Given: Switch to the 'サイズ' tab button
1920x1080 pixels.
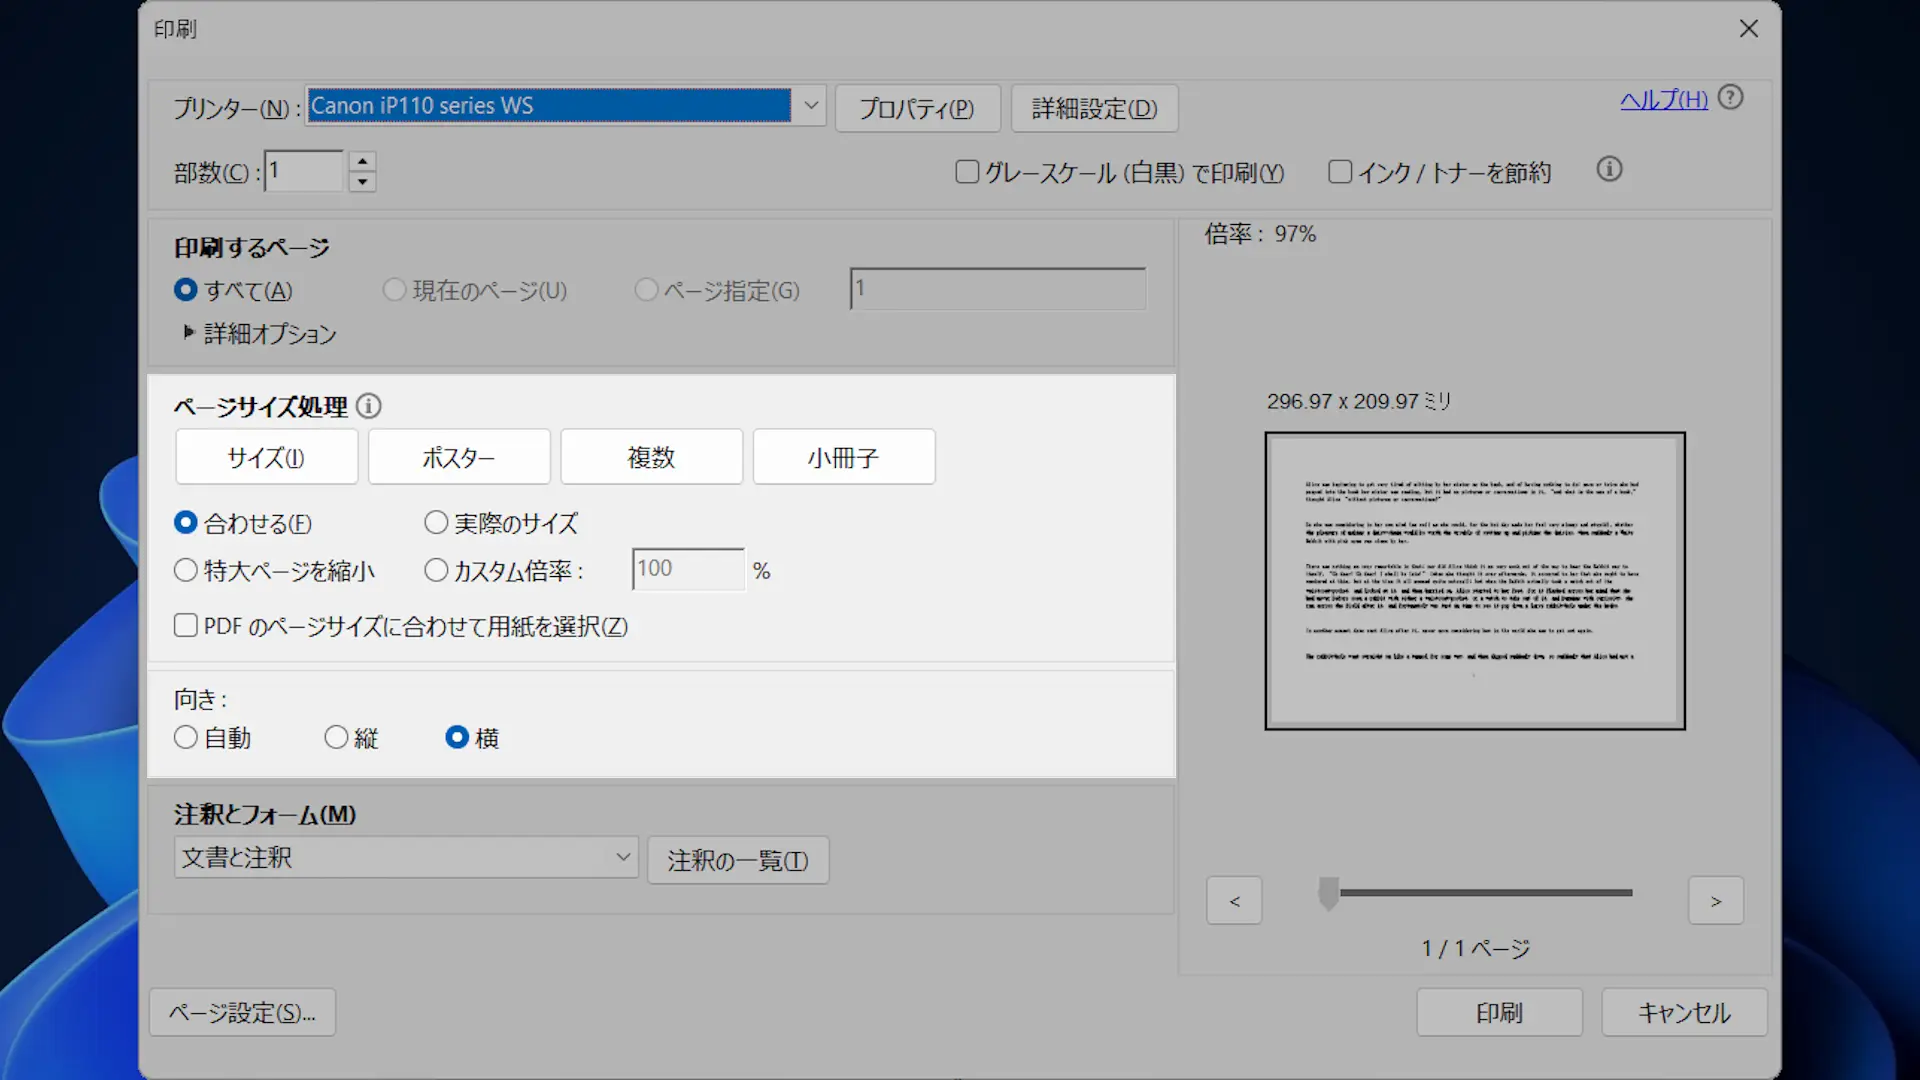Looking at the screenshot, I should 266,457.
